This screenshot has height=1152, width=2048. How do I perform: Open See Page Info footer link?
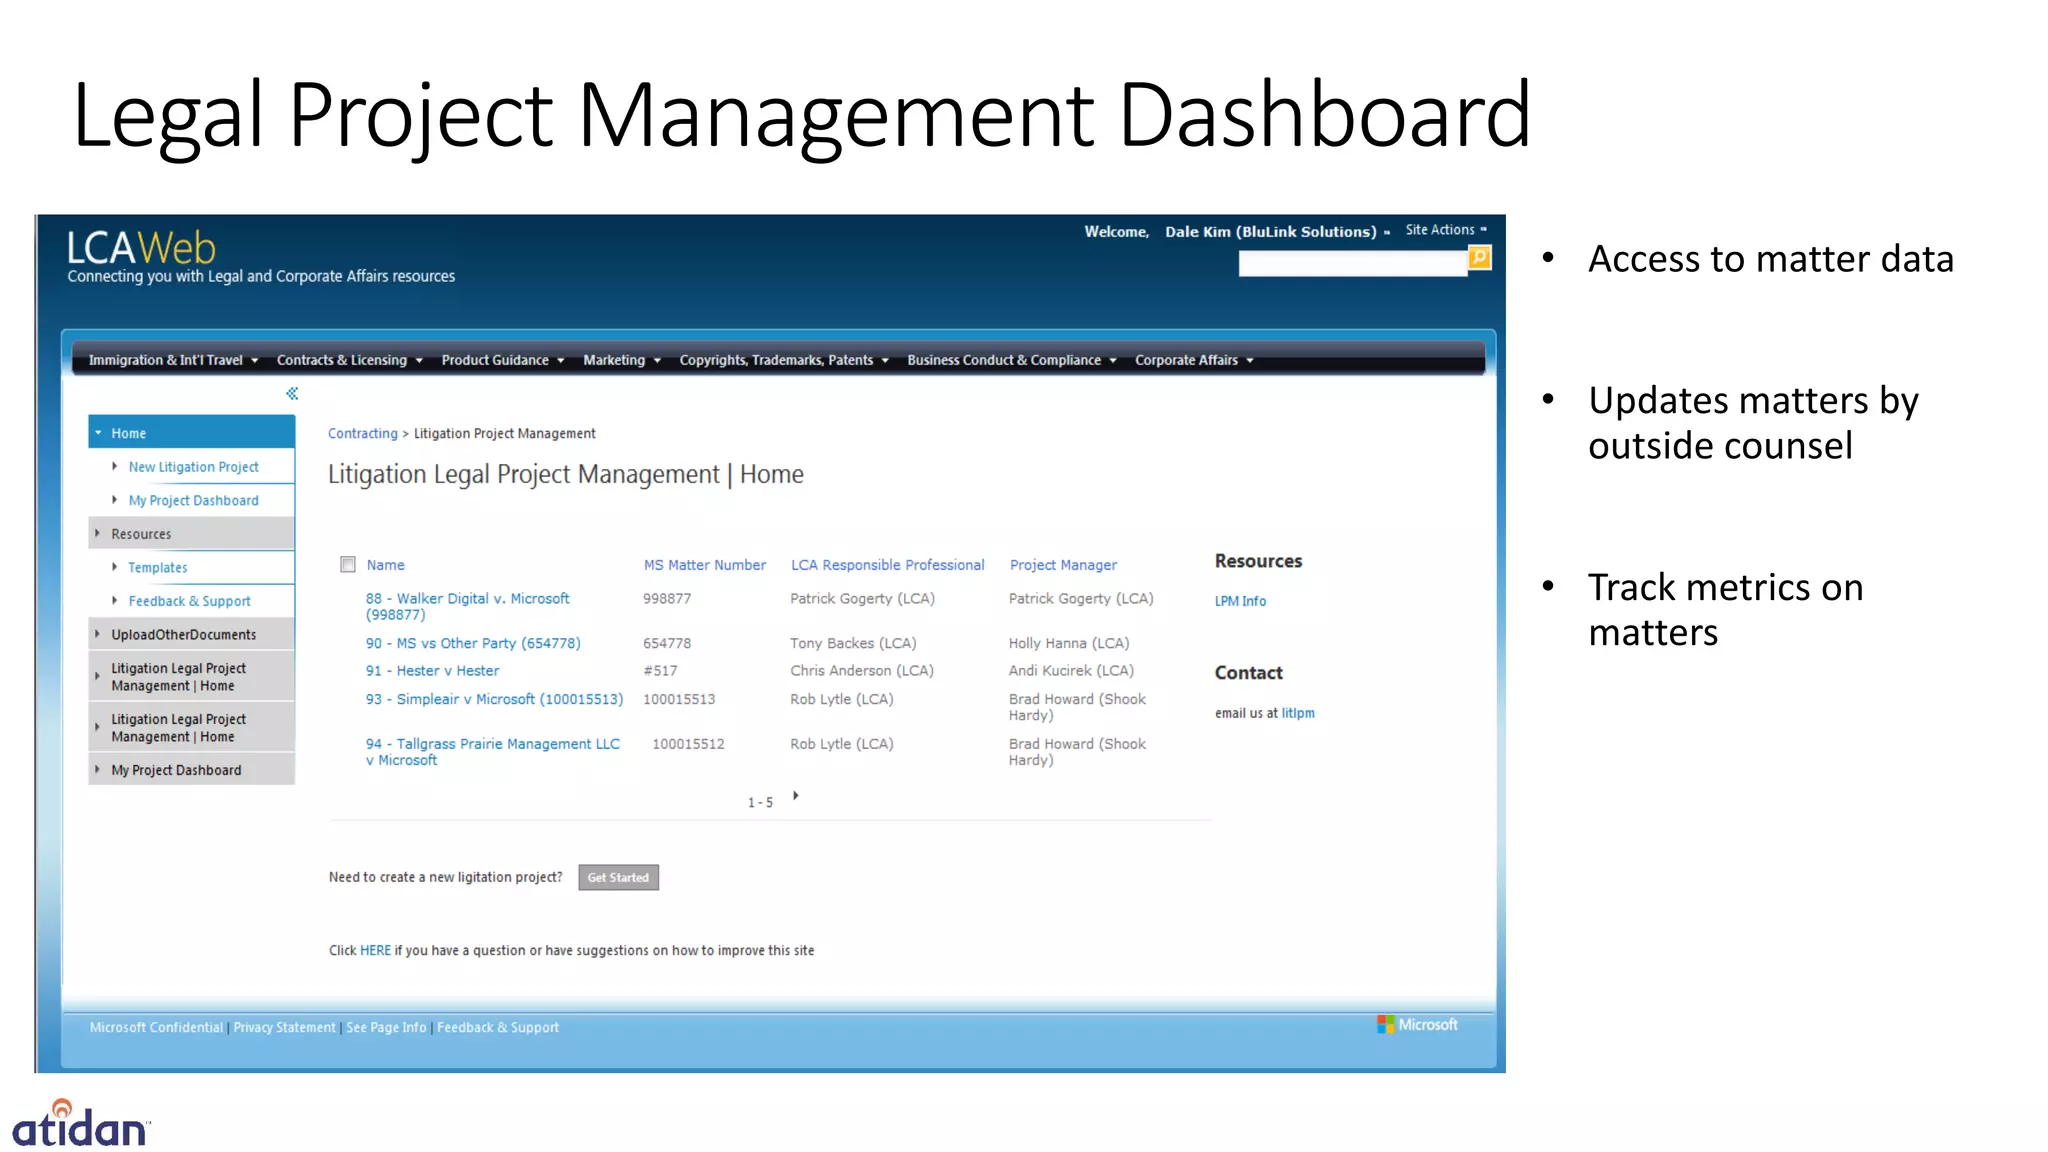point(386,1028)
